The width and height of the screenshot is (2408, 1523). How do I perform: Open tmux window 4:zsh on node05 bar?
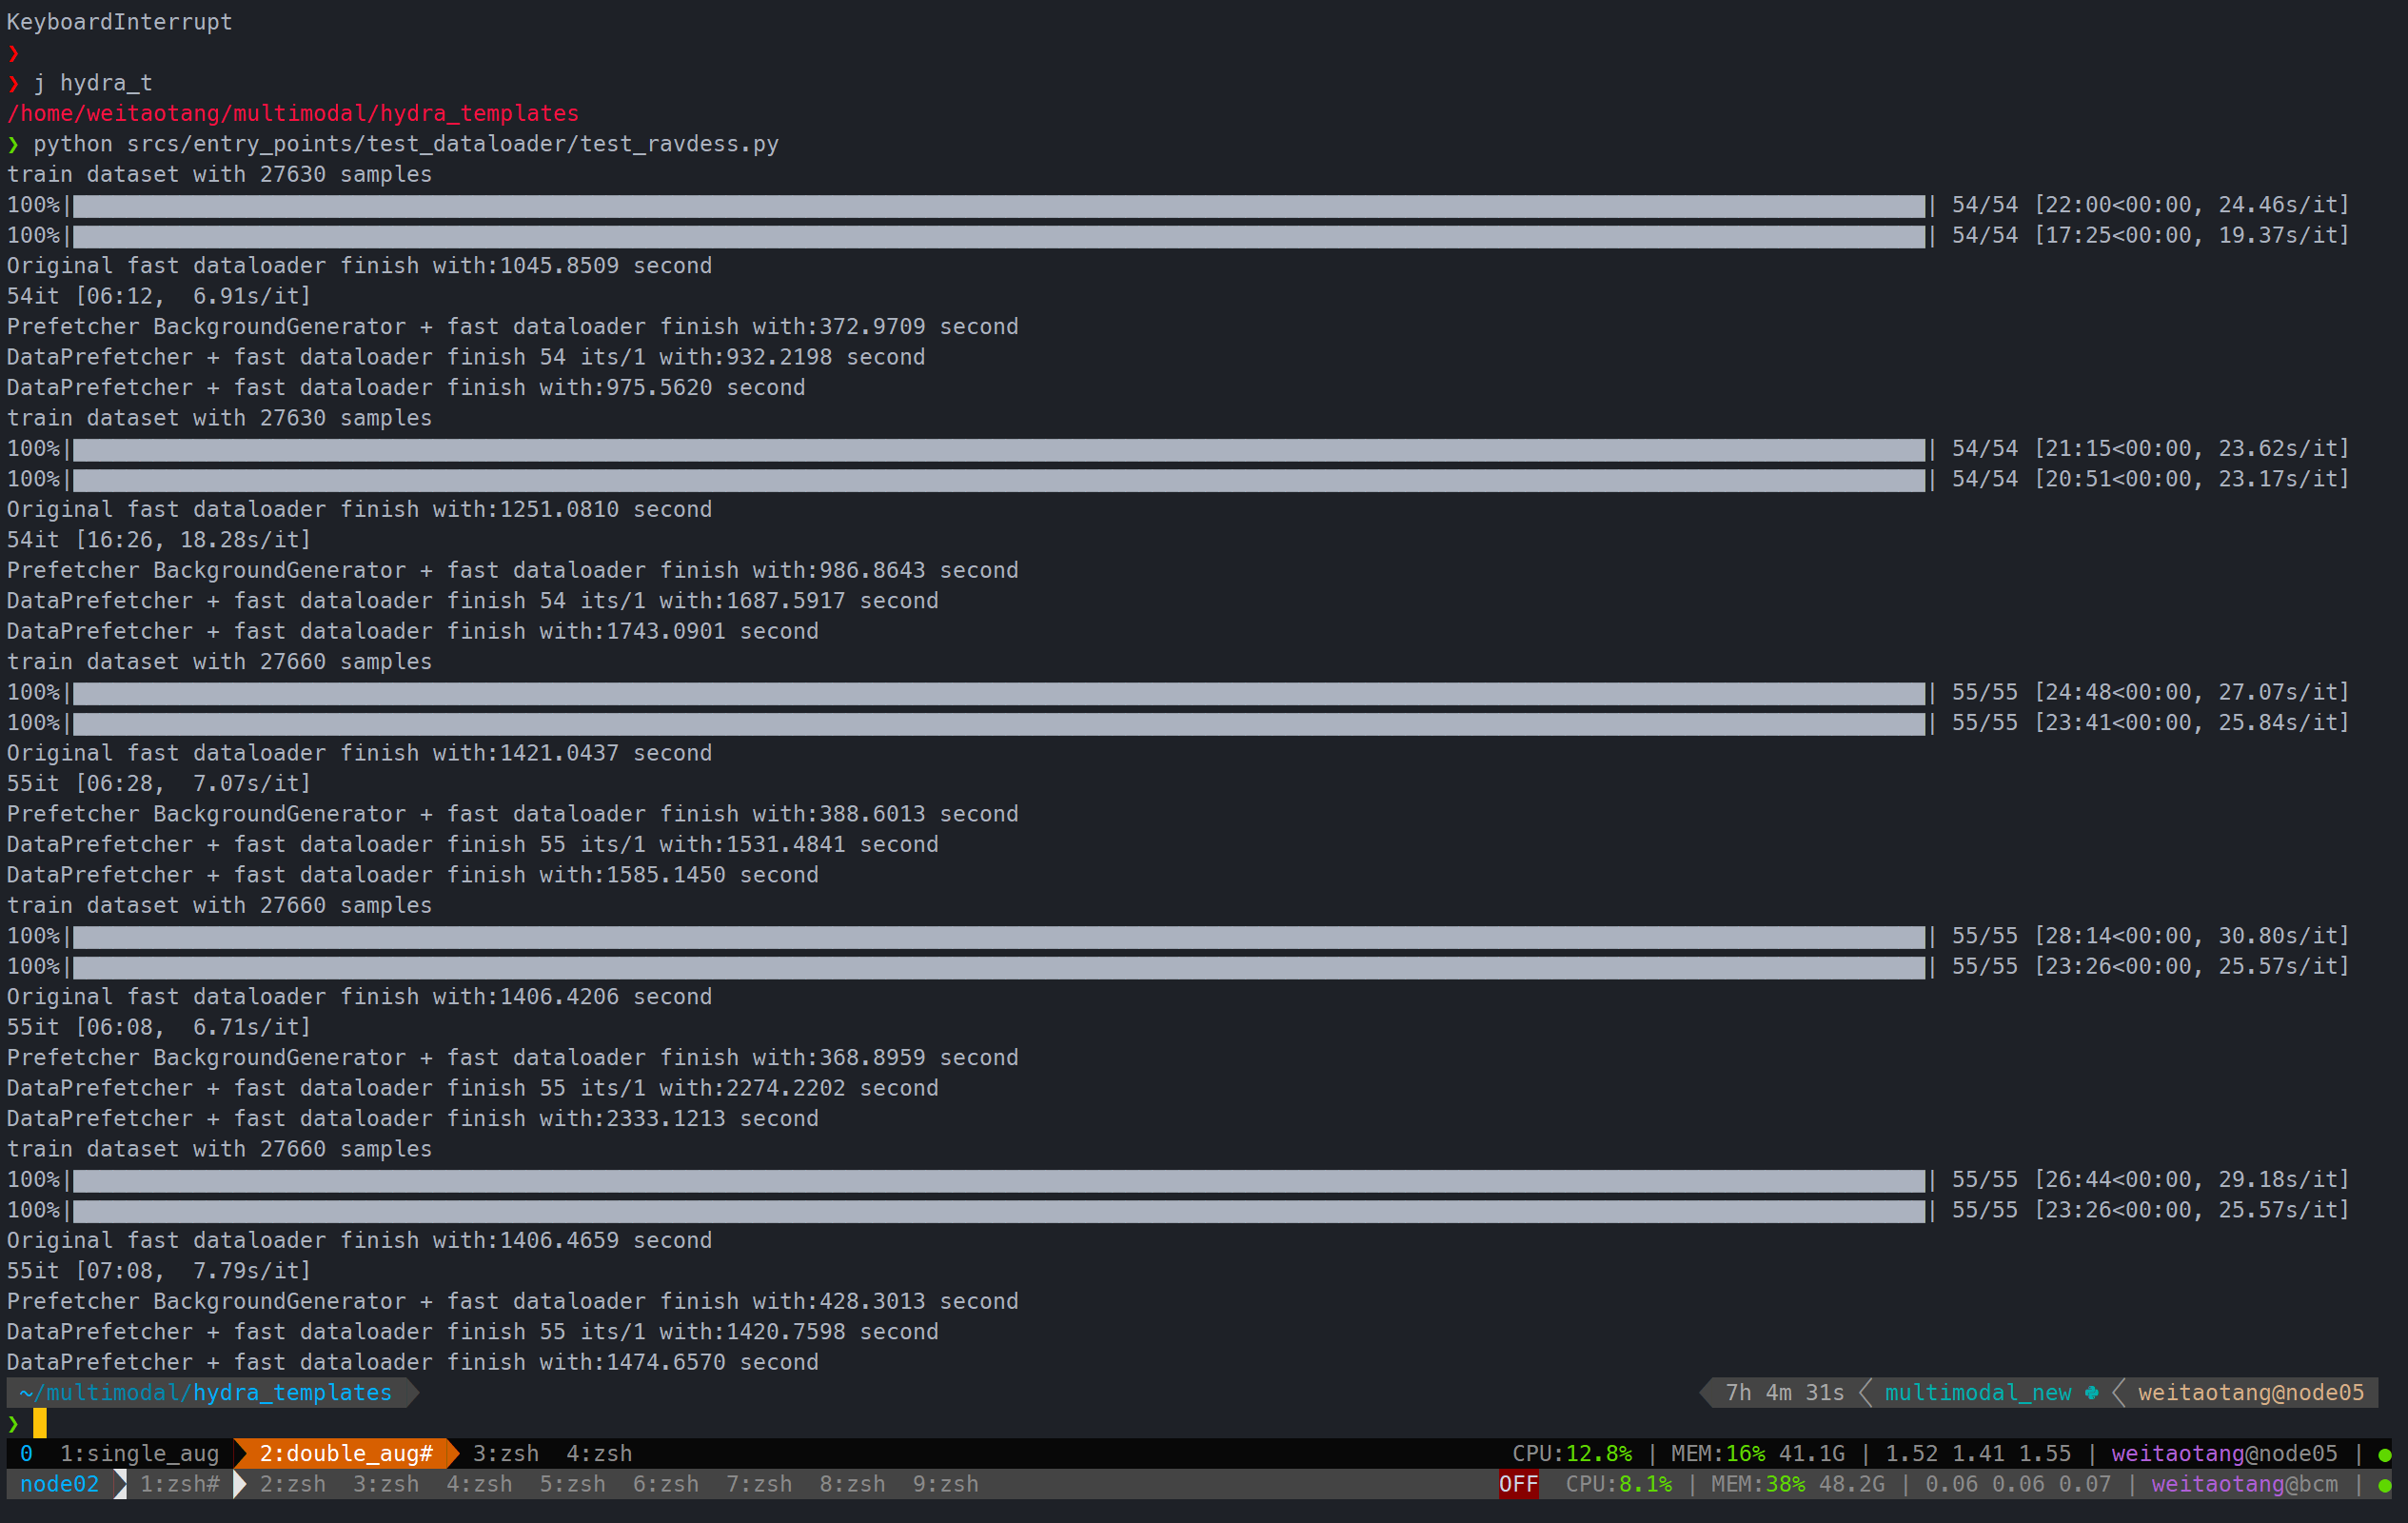tap(599, 1453)
